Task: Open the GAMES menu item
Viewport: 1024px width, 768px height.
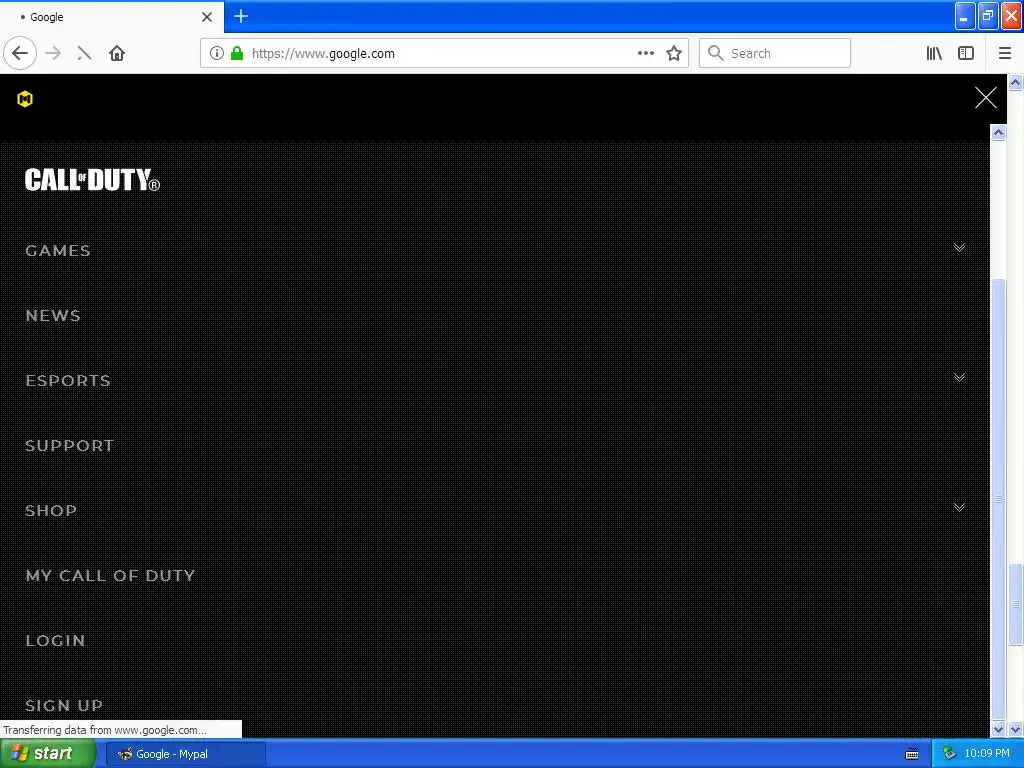Action: click(57, 251)
